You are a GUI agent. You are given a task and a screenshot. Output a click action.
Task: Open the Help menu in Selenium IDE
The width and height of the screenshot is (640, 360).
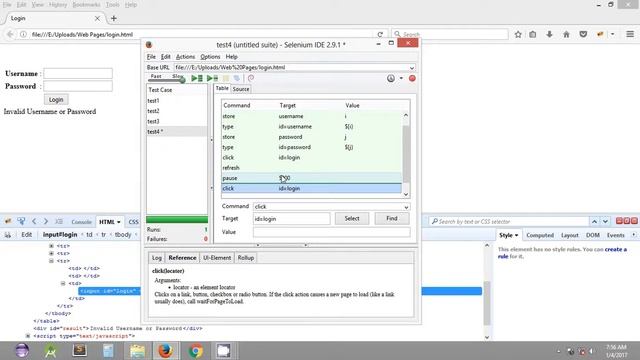[231, 57]
